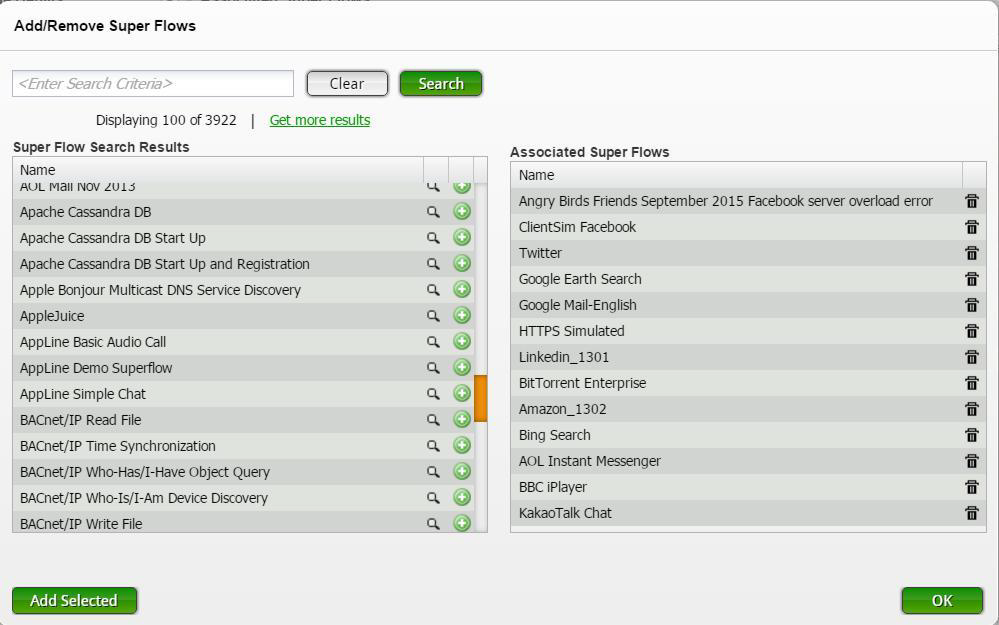The width and height of the screenshot is (999, 625).
Task: Add BACnet/IP Time Synchronization flow
Action: click(x=462, y=446)
